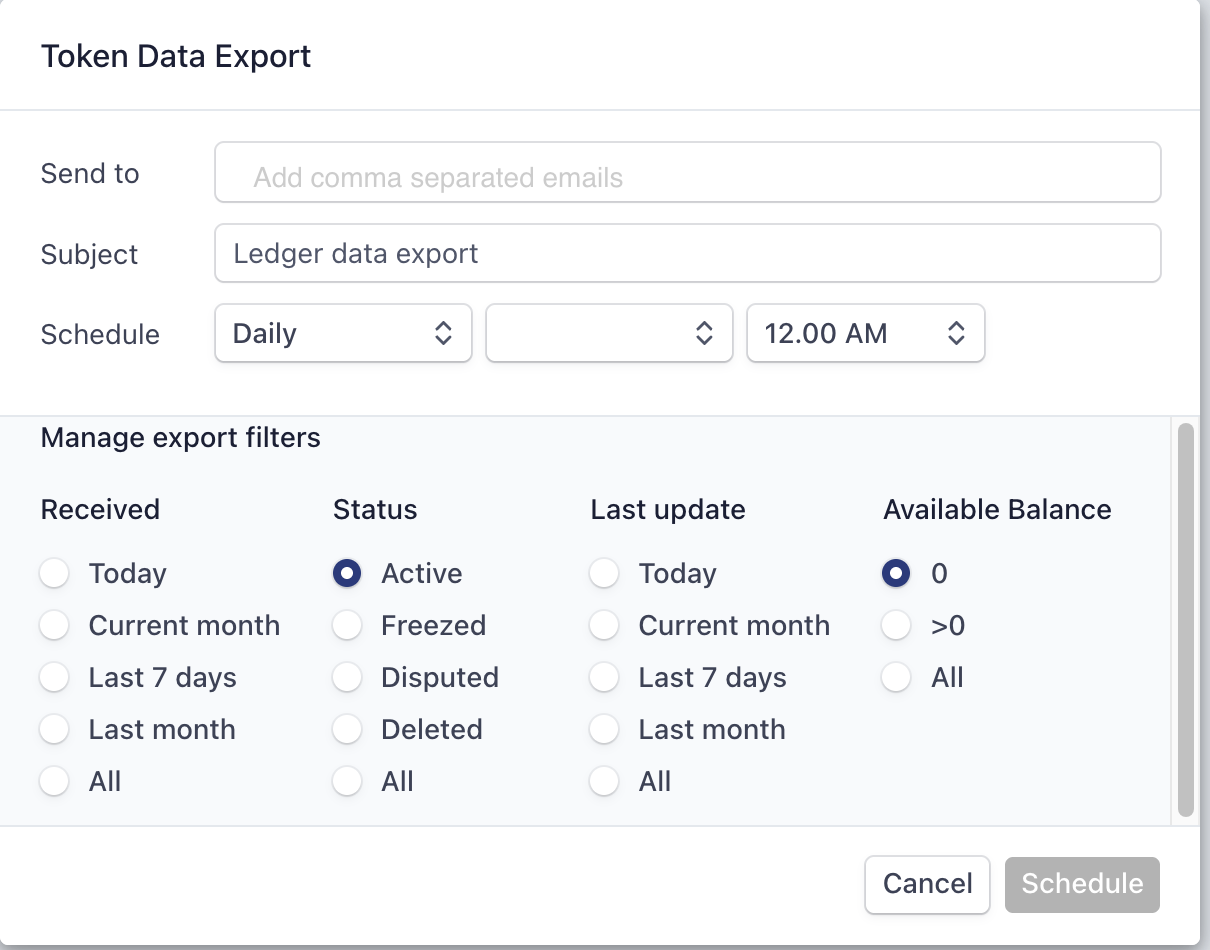This screenshot has height=950, width=1210.
Task: Choose Current month under Received
Action: pos(54,626)
